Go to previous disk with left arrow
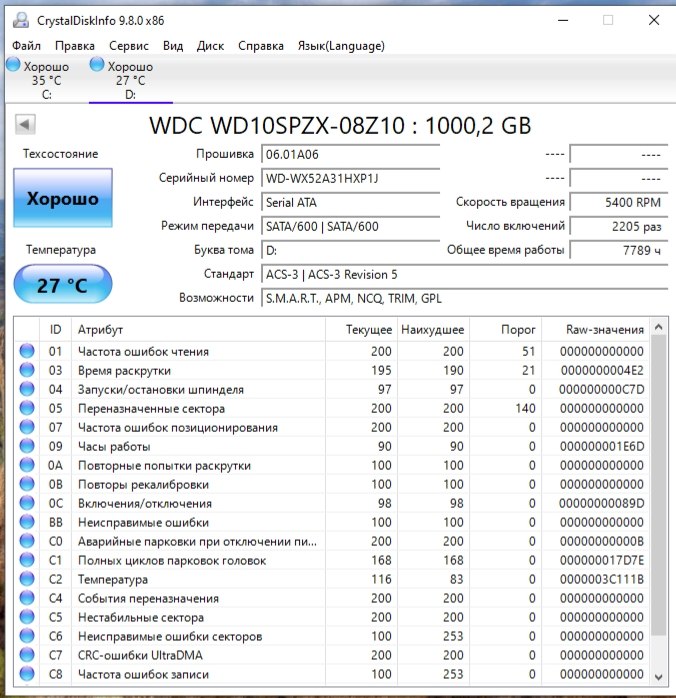 coord(25,124)
